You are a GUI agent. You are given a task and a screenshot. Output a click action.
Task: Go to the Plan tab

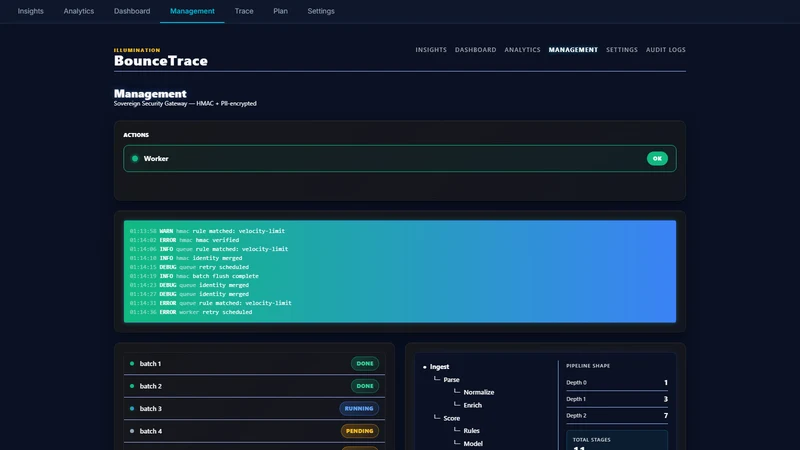(x=280, y=11)
